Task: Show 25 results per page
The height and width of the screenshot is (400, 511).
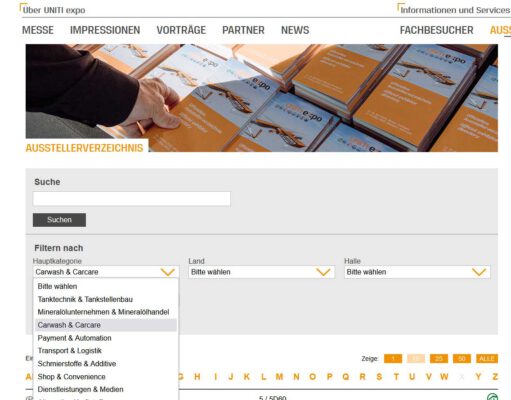Action: pyautogui.click(x=439, y=359)
